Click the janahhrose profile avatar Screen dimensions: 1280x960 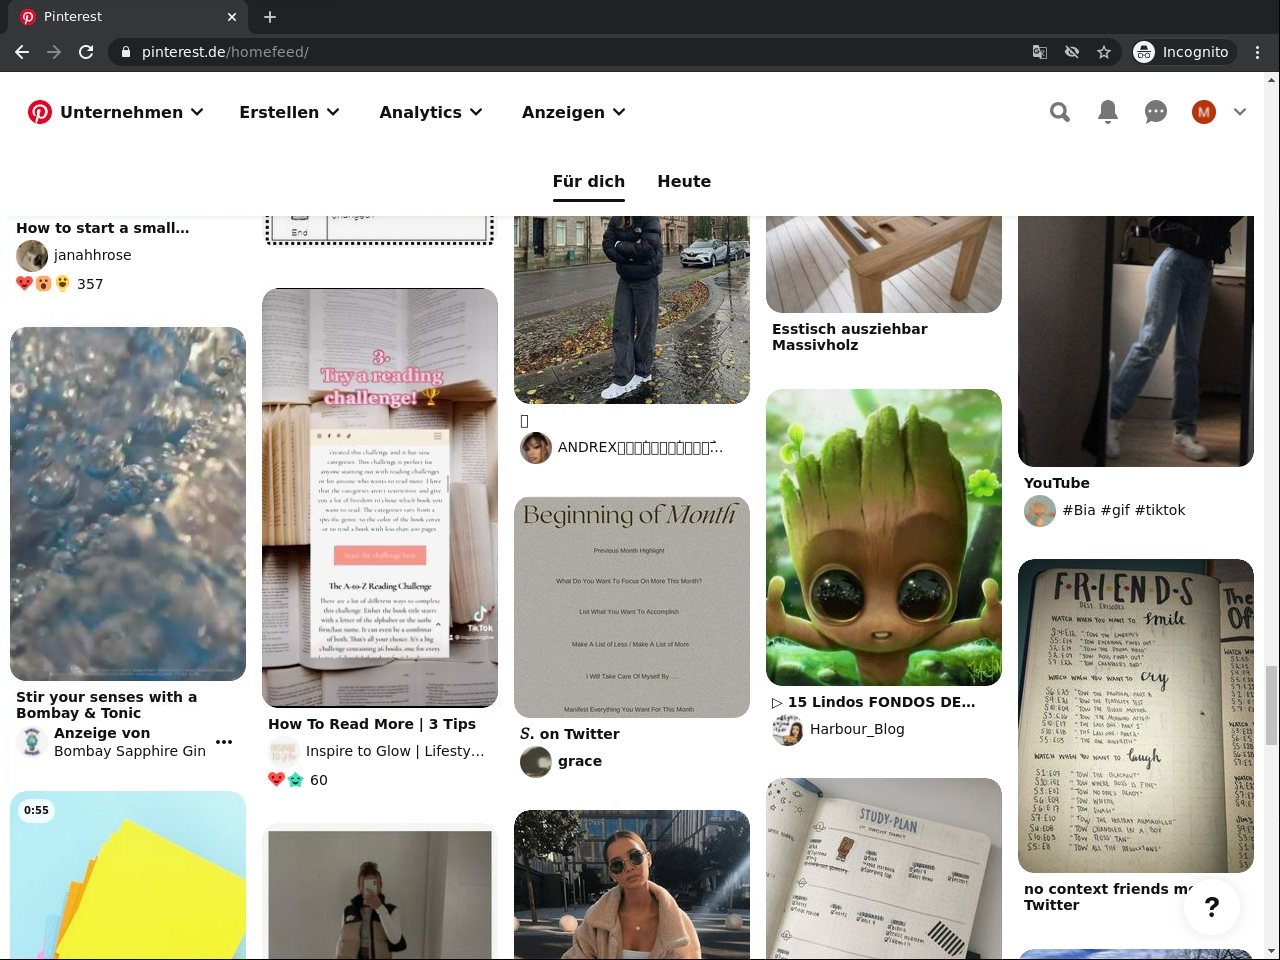point(32,256)
